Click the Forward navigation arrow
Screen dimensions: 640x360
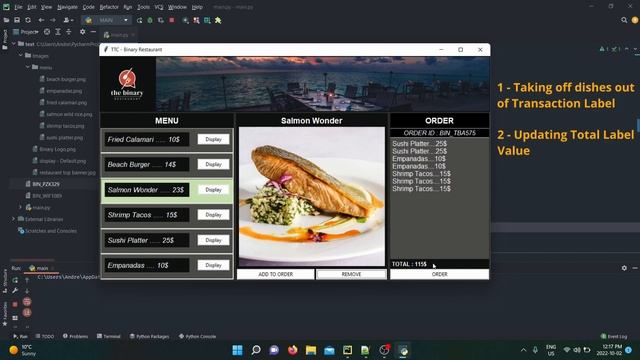[53, 20]
